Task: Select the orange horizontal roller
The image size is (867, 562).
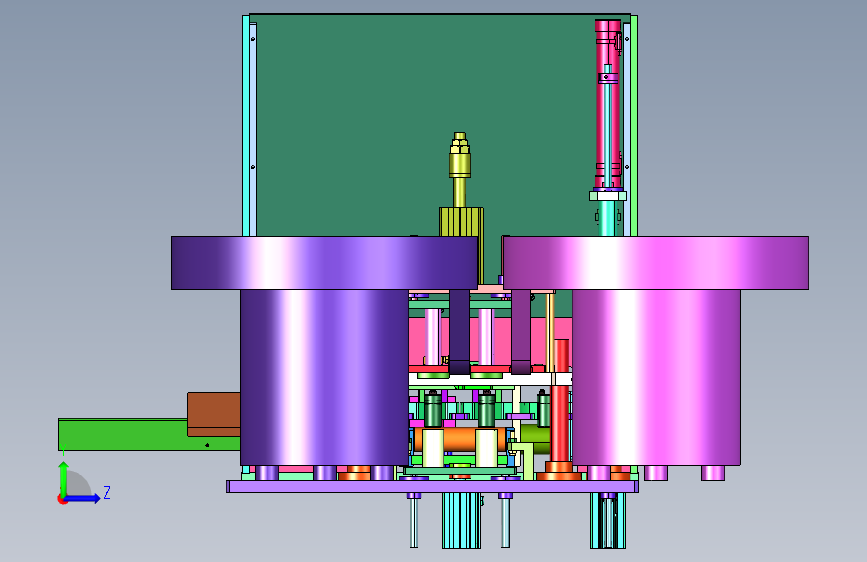Action: 460,440
